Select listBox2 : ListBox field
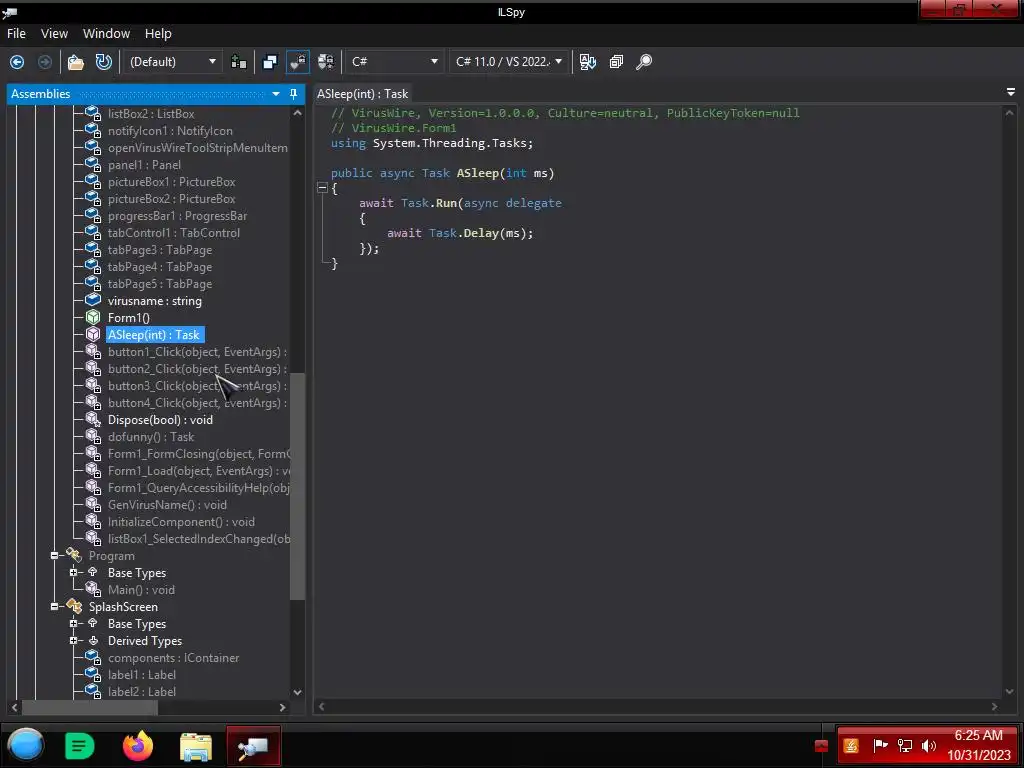This screenshot has height=768, width=1024. pyautogui.click(x=151, y=114)
